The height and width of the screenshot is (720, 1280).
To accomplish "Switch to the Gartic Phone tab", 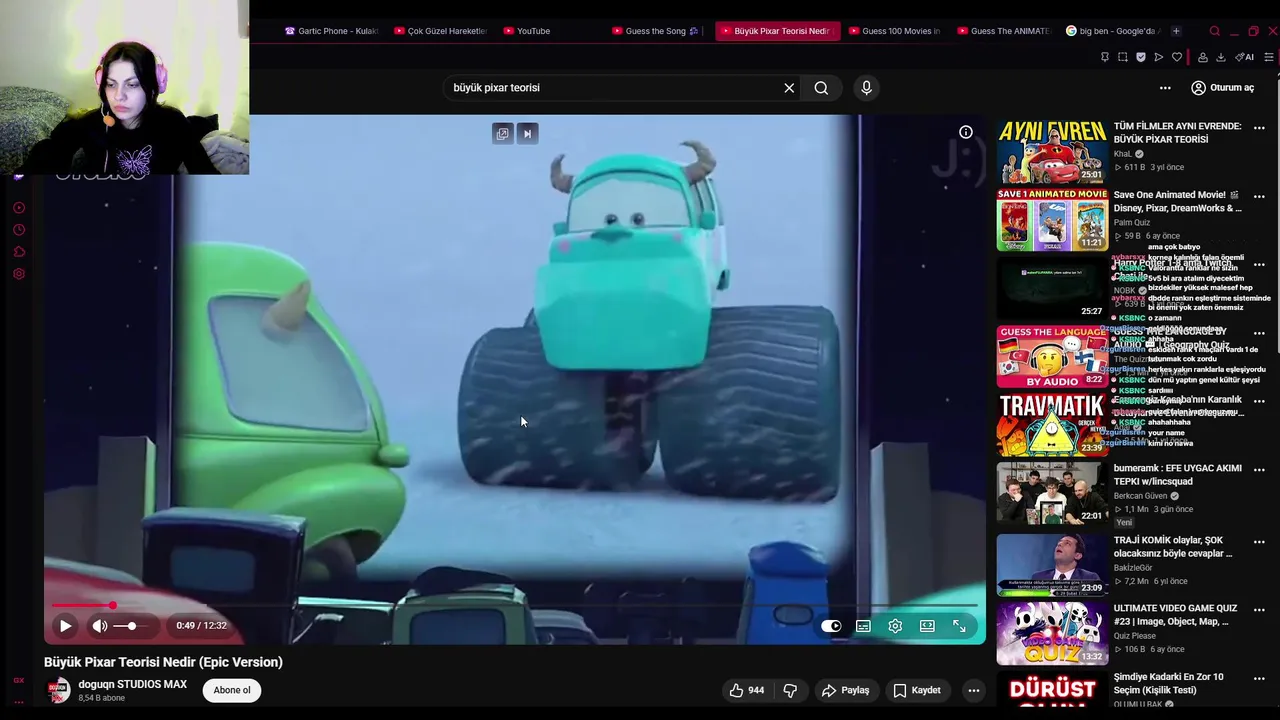I will pos(331,31).
